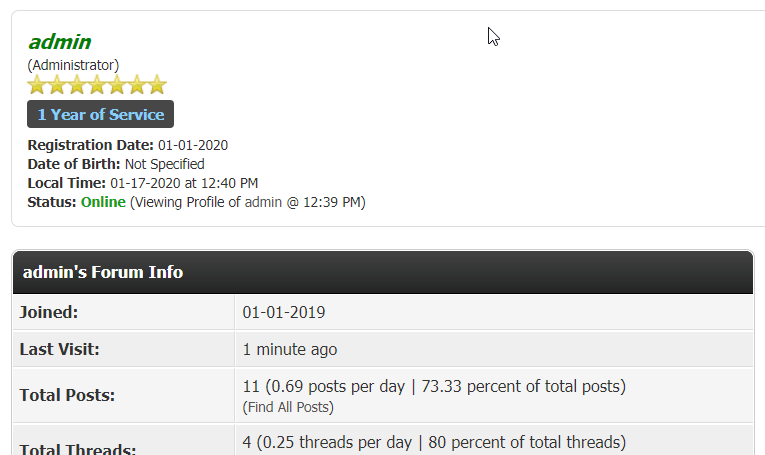
Task: Click the admin's Forum Info header
Action: (x=103, y=272)
